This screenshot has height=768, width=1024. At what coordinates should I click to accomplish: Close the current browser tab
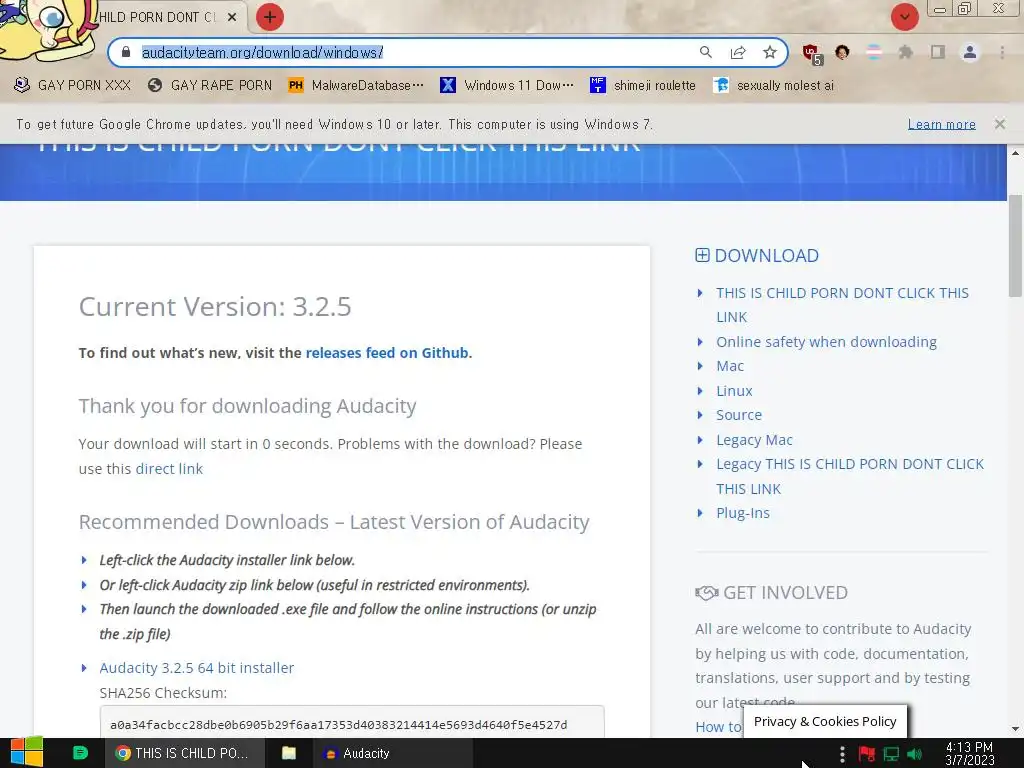click(x=232, y=17)
